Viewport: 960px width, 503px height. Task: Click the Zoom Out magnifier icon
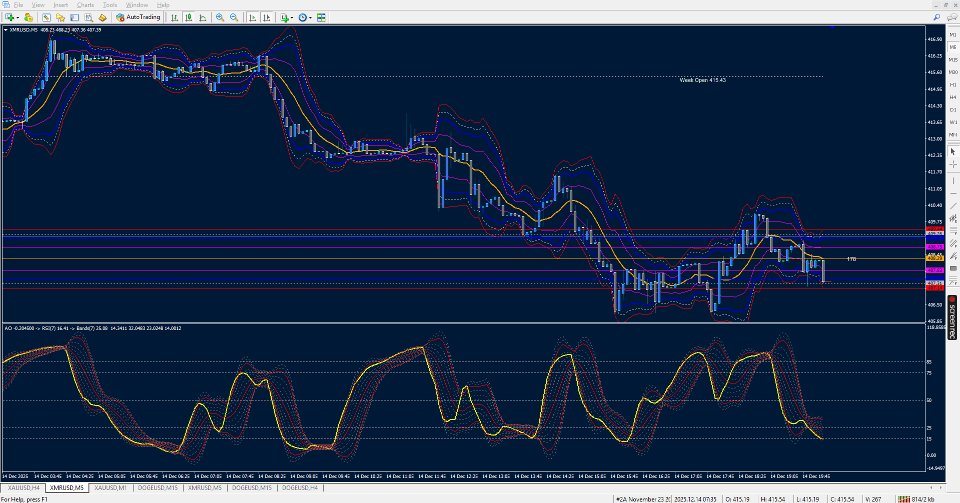point(234,17)
